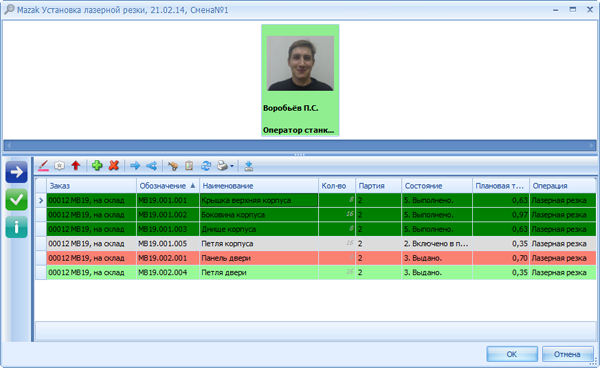Minimize the window
600x368 pixels.
click(x=556, y=10)
